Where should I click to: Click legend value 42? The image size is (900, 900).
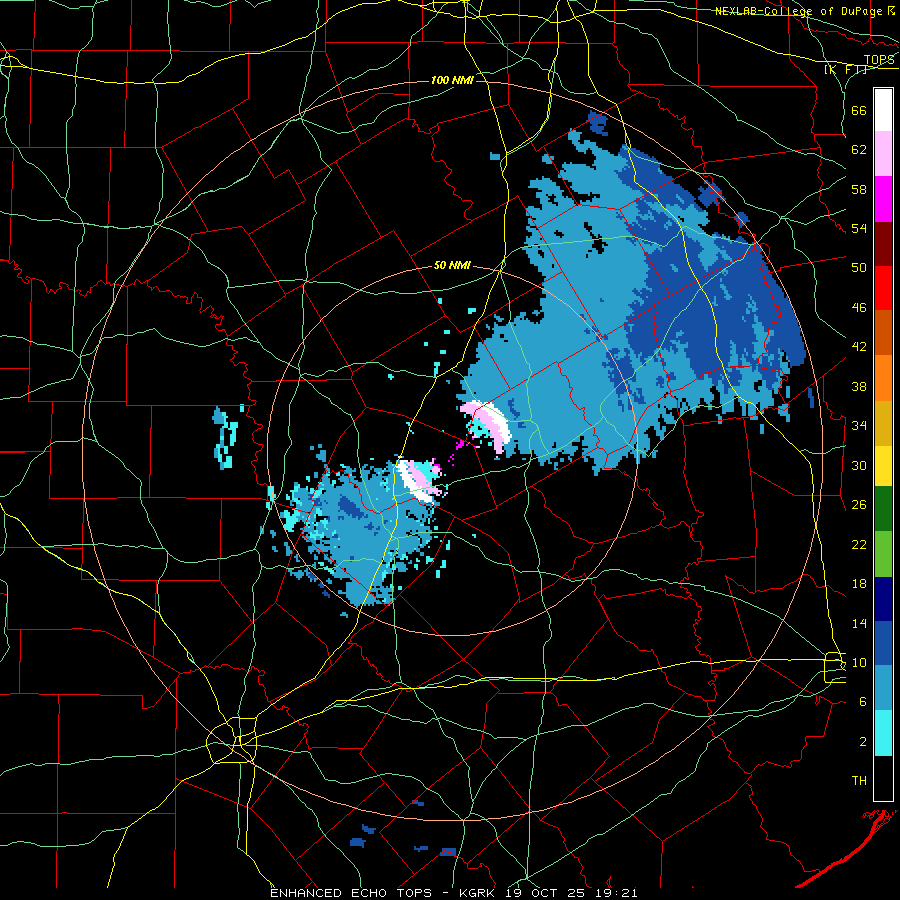(859, 347)
